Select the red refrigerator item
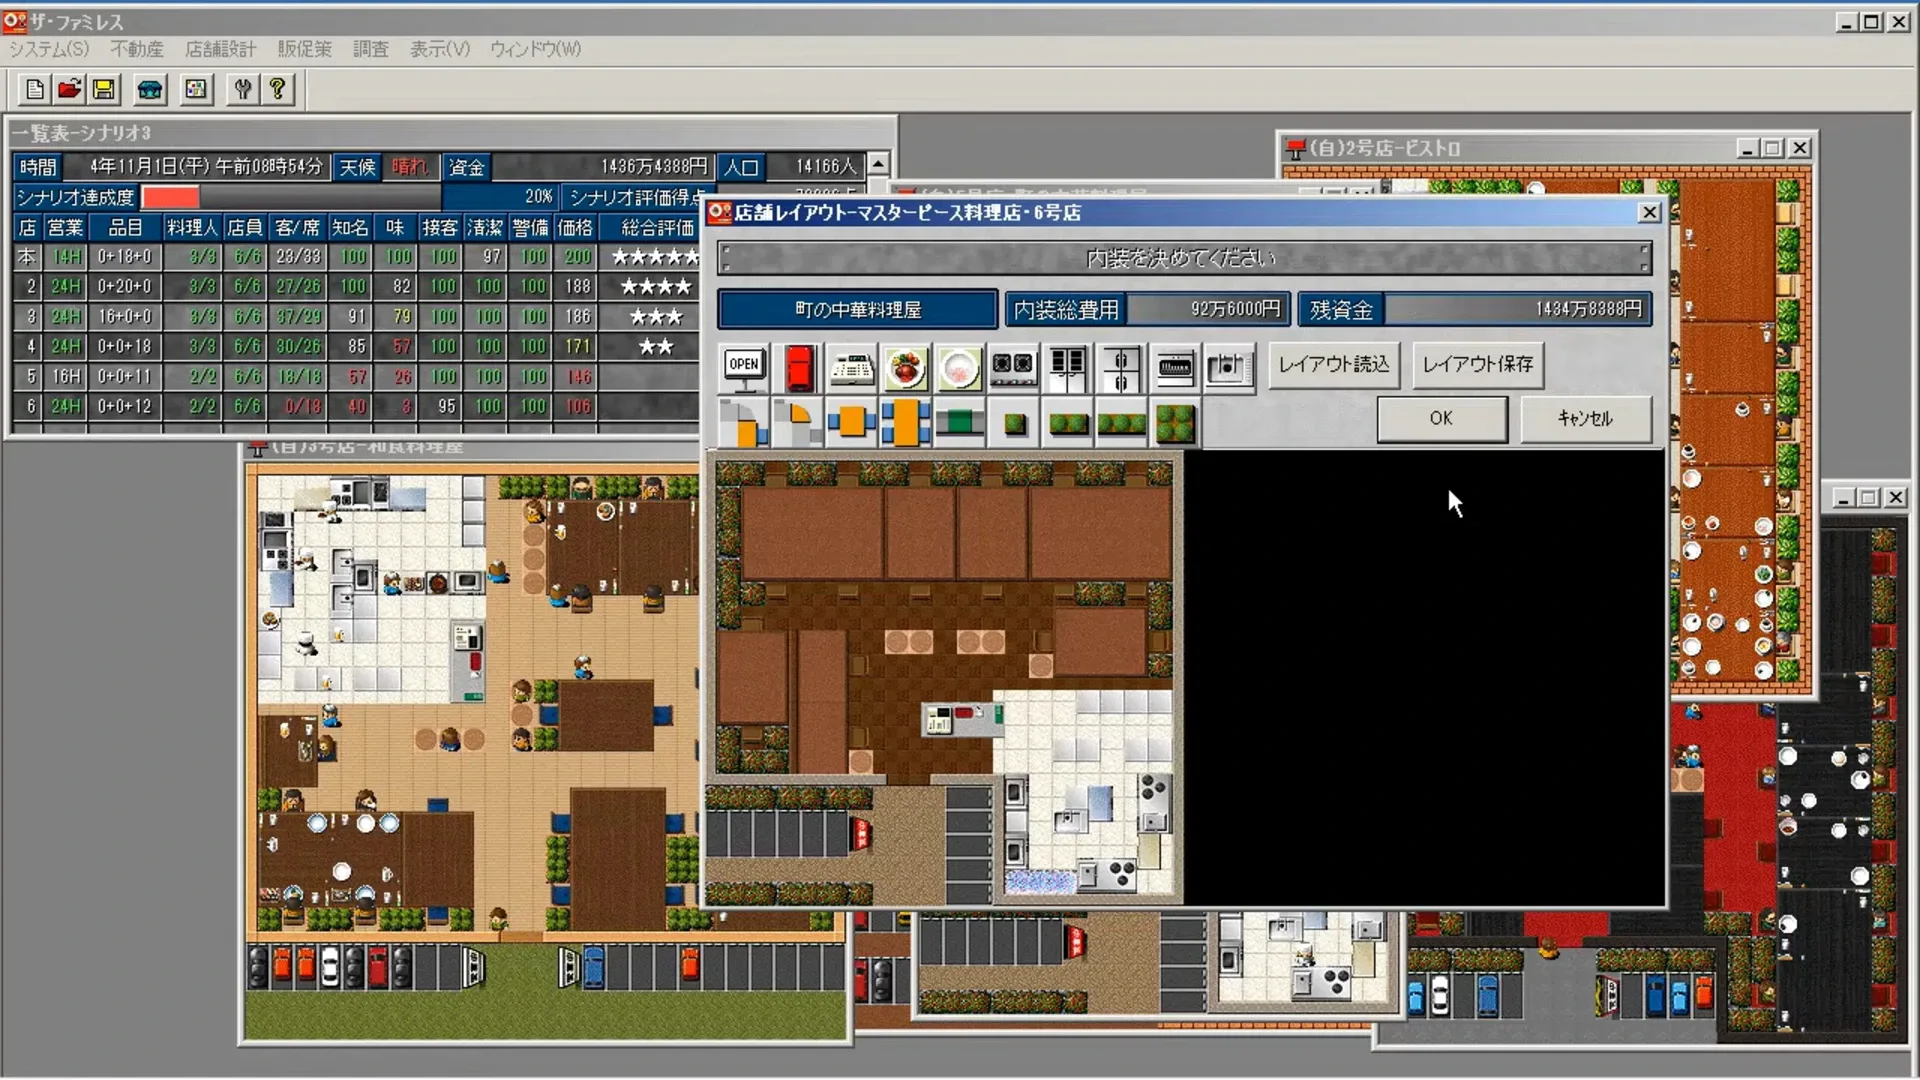The width and height of the screenshot is (1920, 1080). tap(797, 368)
